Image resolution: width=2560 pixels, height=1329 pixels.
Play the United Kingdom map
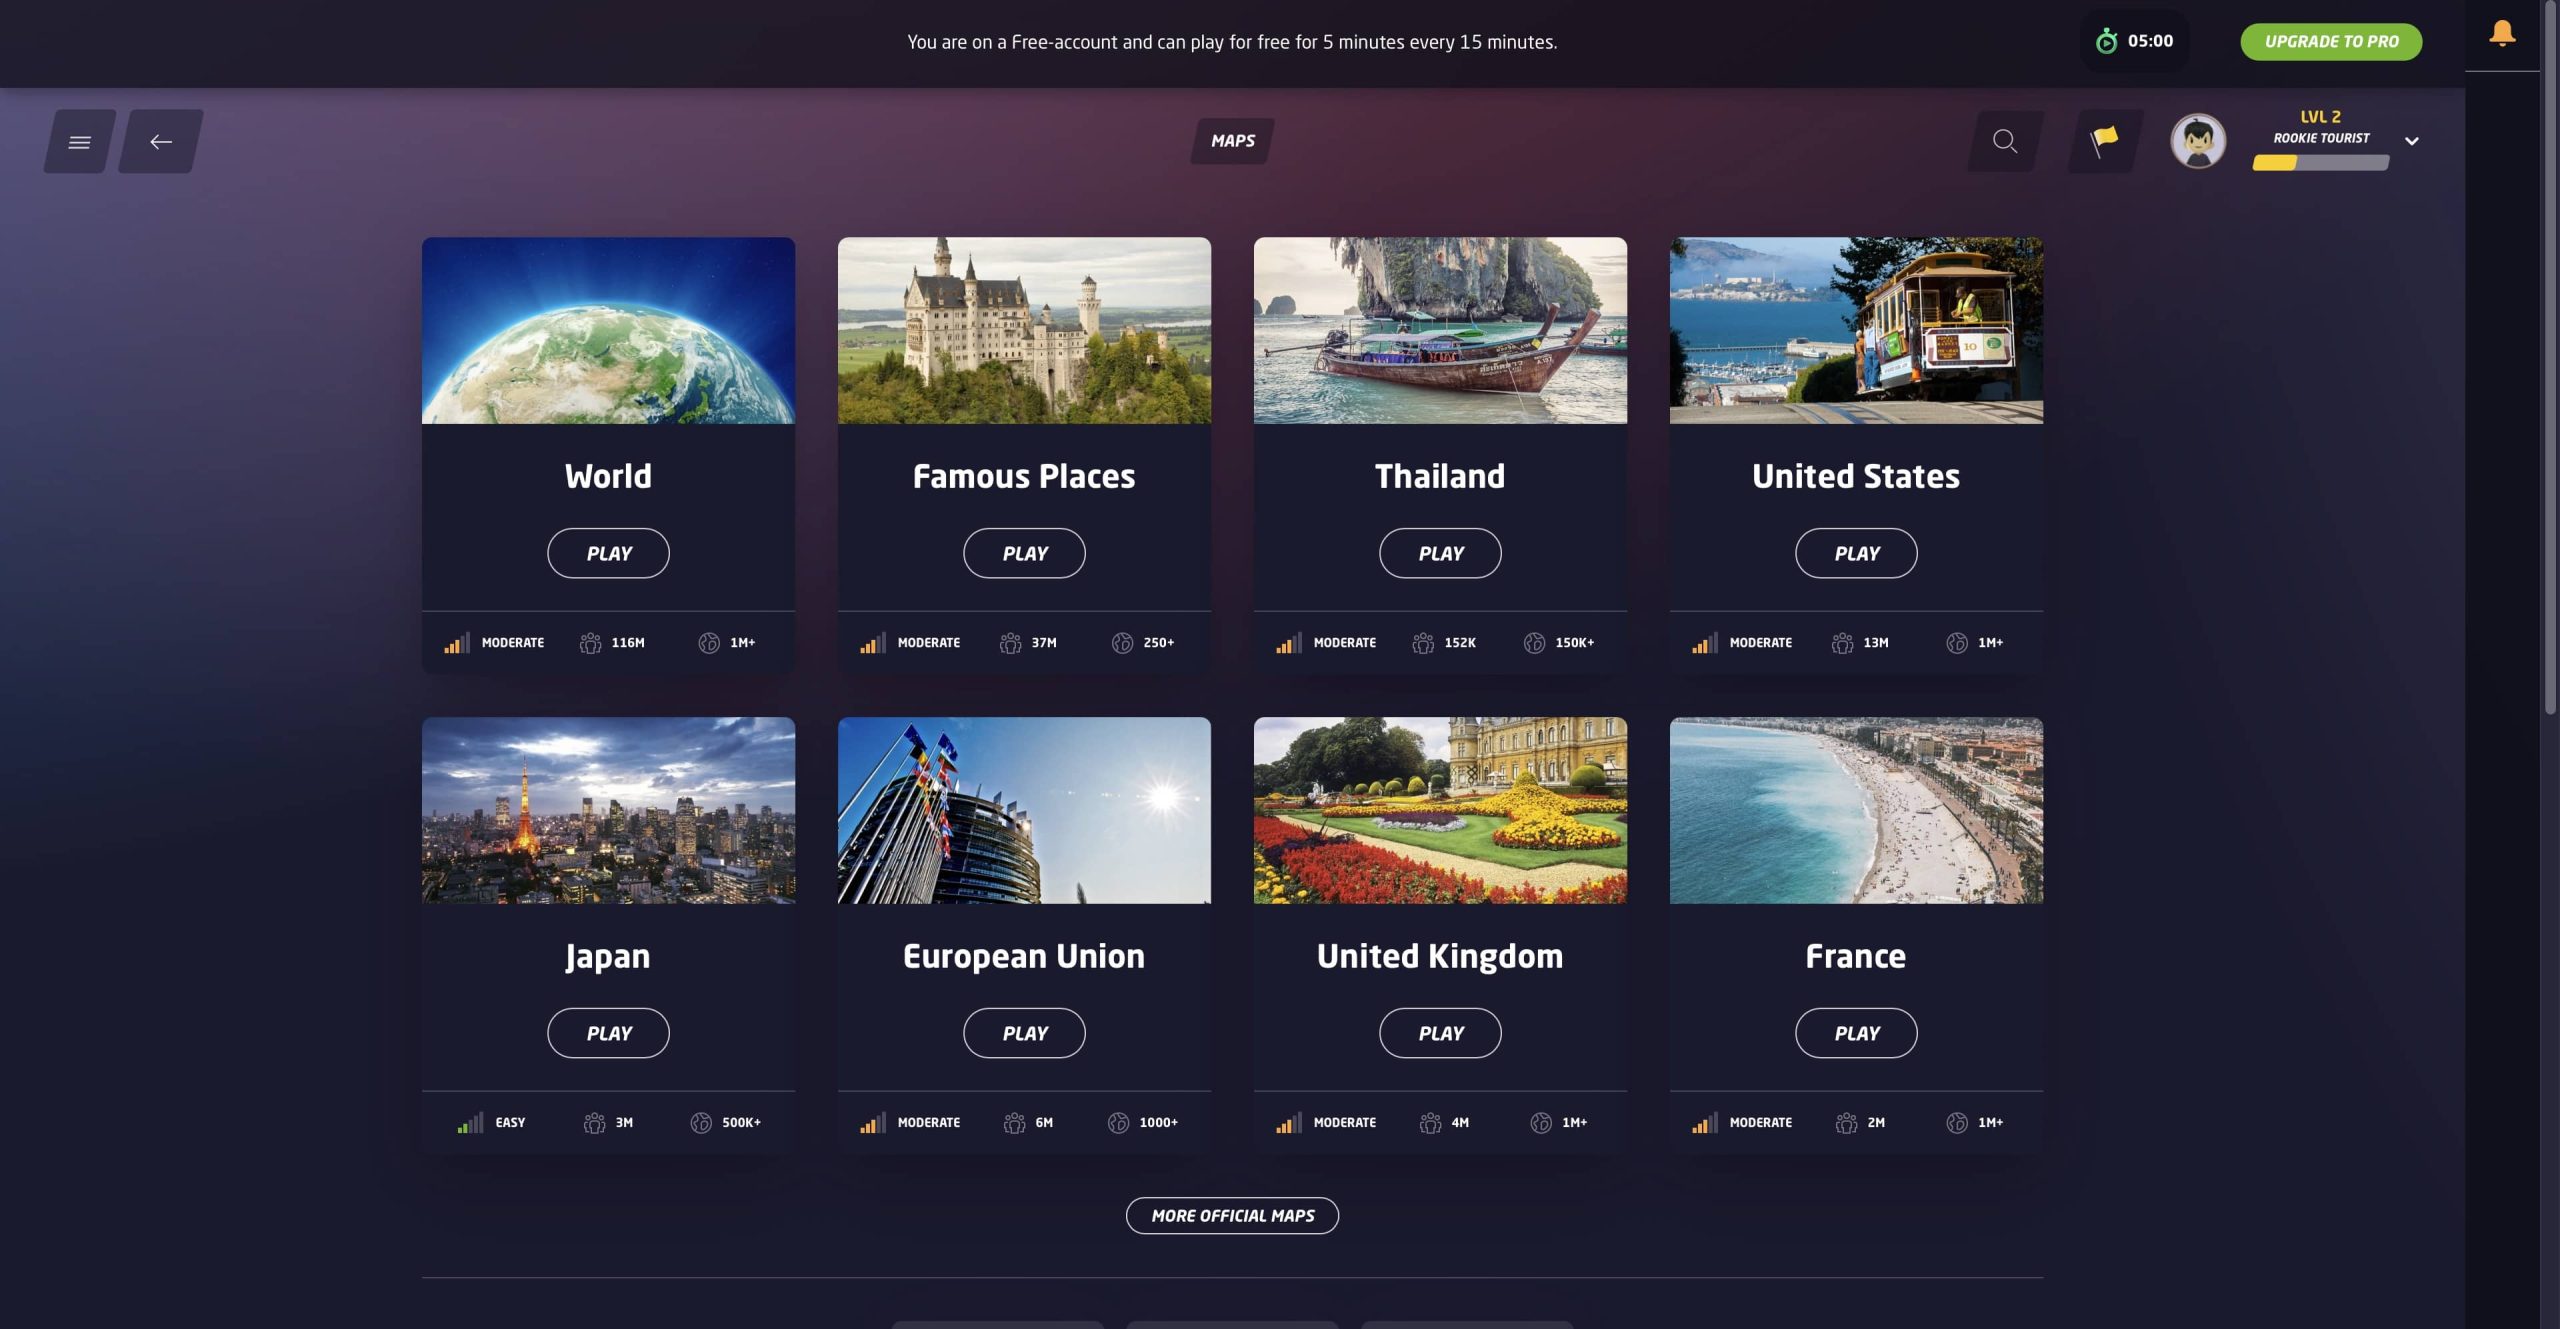(x=1440, y=1033)
